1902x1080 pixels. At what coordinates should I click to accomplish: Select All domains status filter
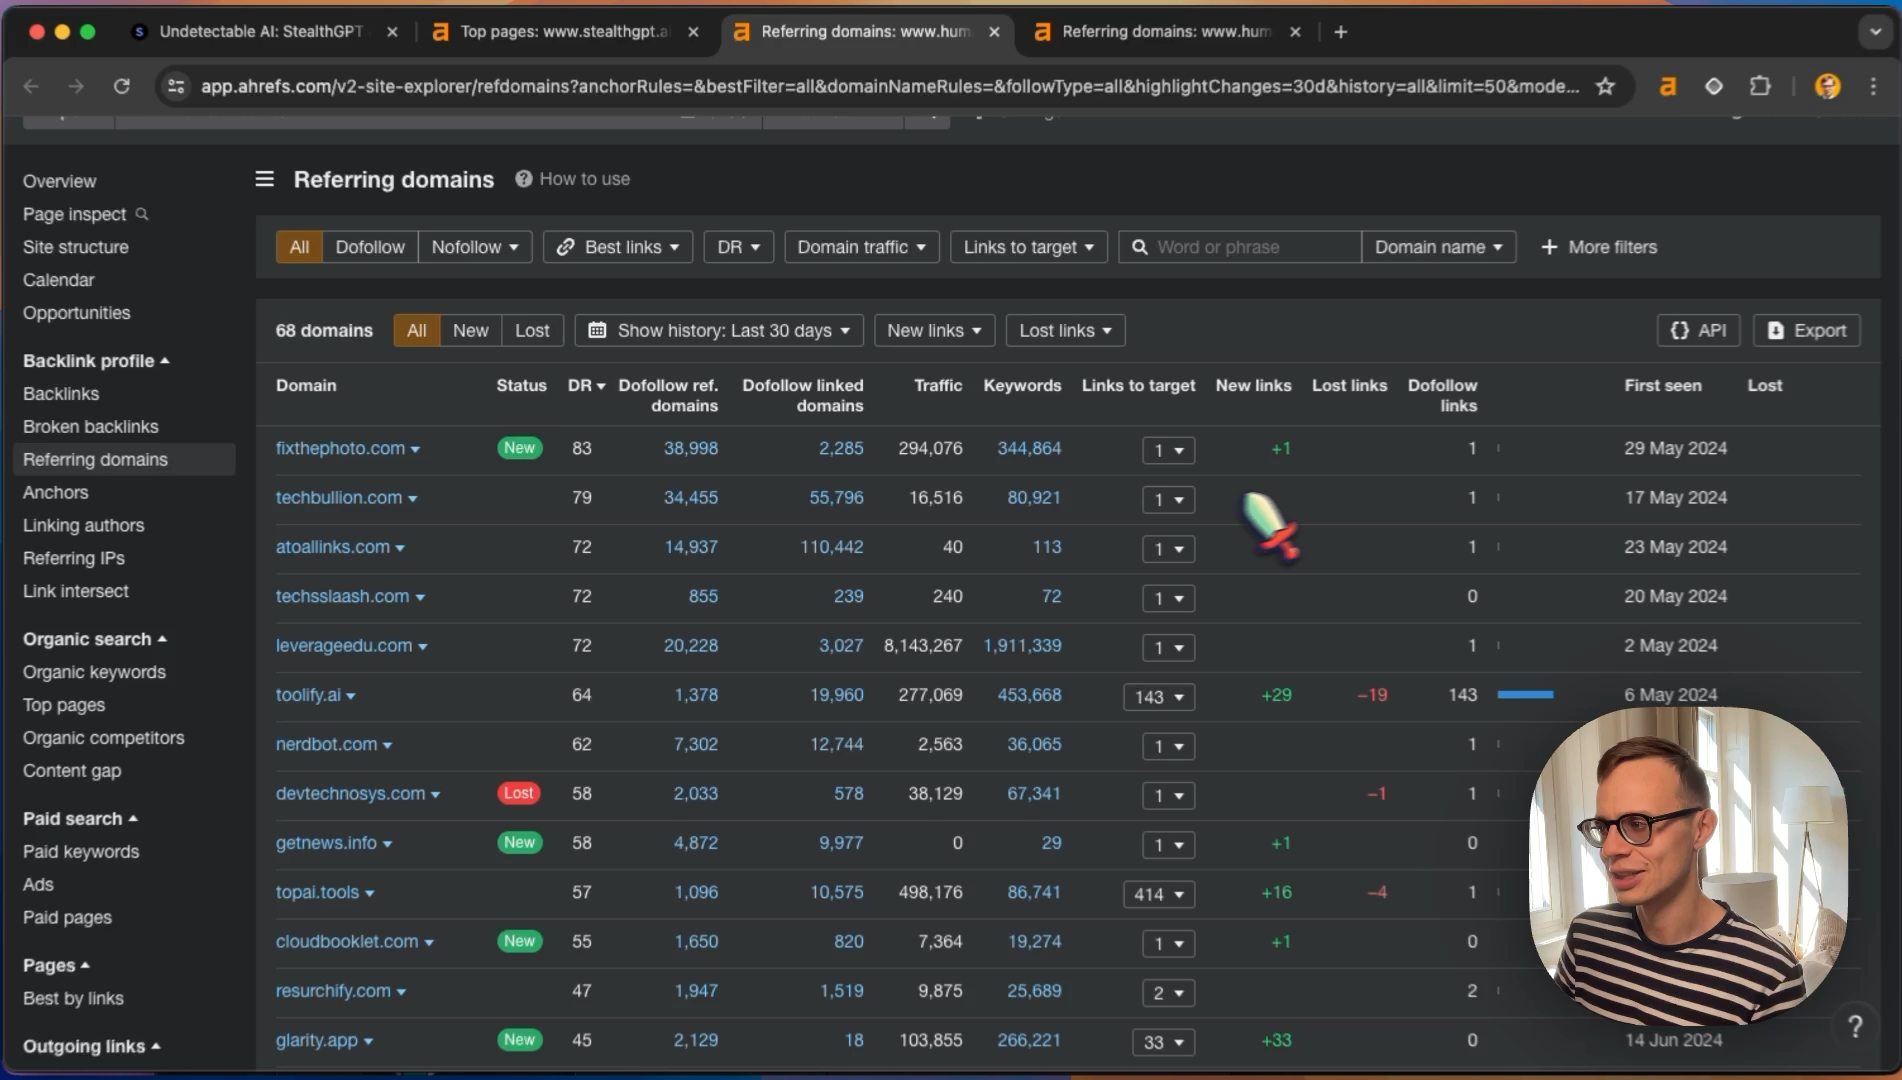pos(417,330)
